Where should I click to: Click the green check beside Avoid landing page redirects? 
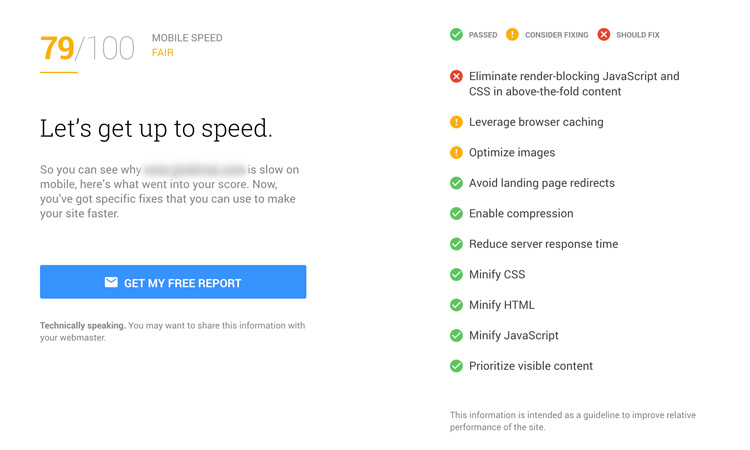(x=456, y=183)
